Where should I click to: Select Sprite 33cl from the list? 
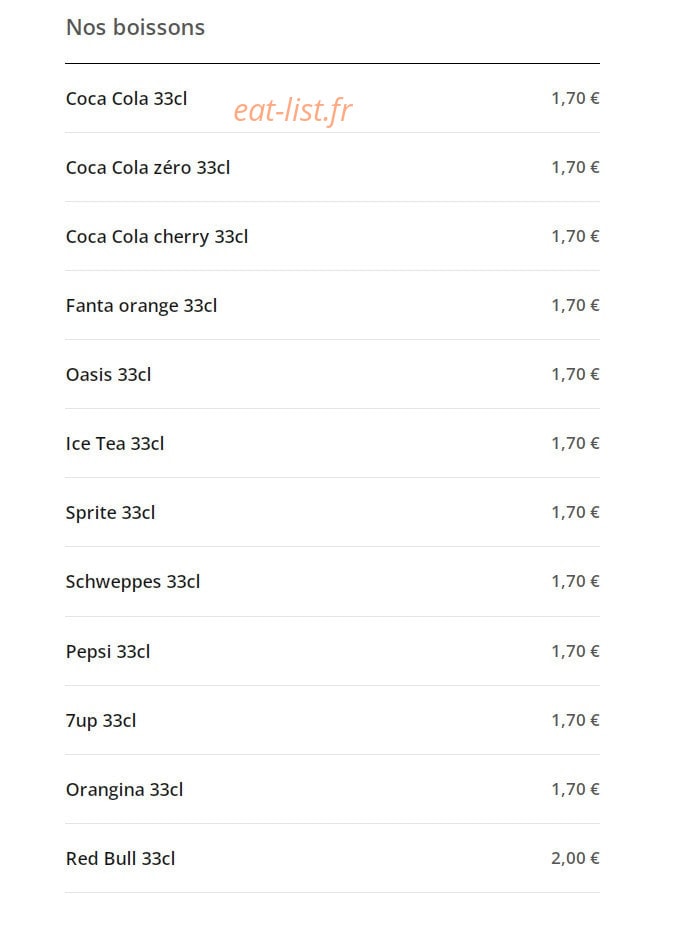(x=110, y=513)
